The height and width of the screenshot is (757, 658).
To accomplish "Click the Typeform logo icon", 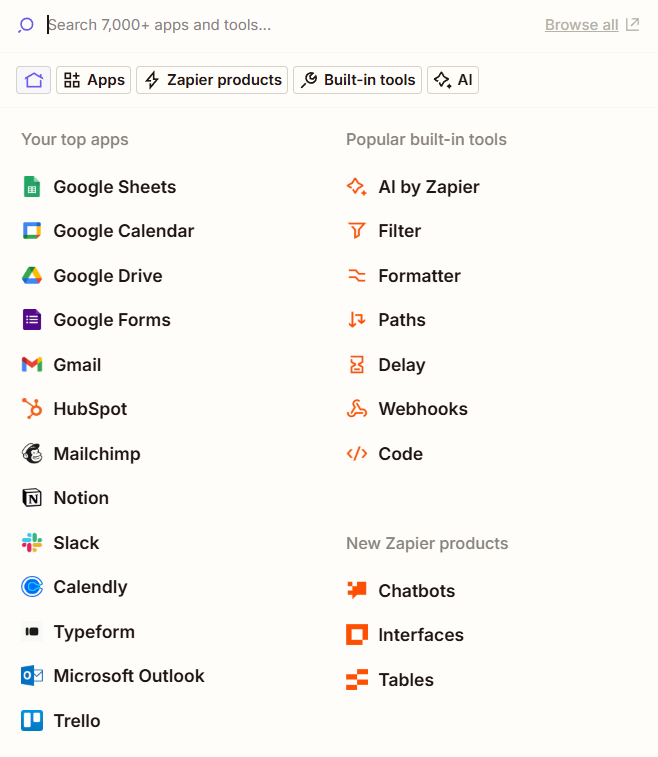I will [x=32, y=631].
